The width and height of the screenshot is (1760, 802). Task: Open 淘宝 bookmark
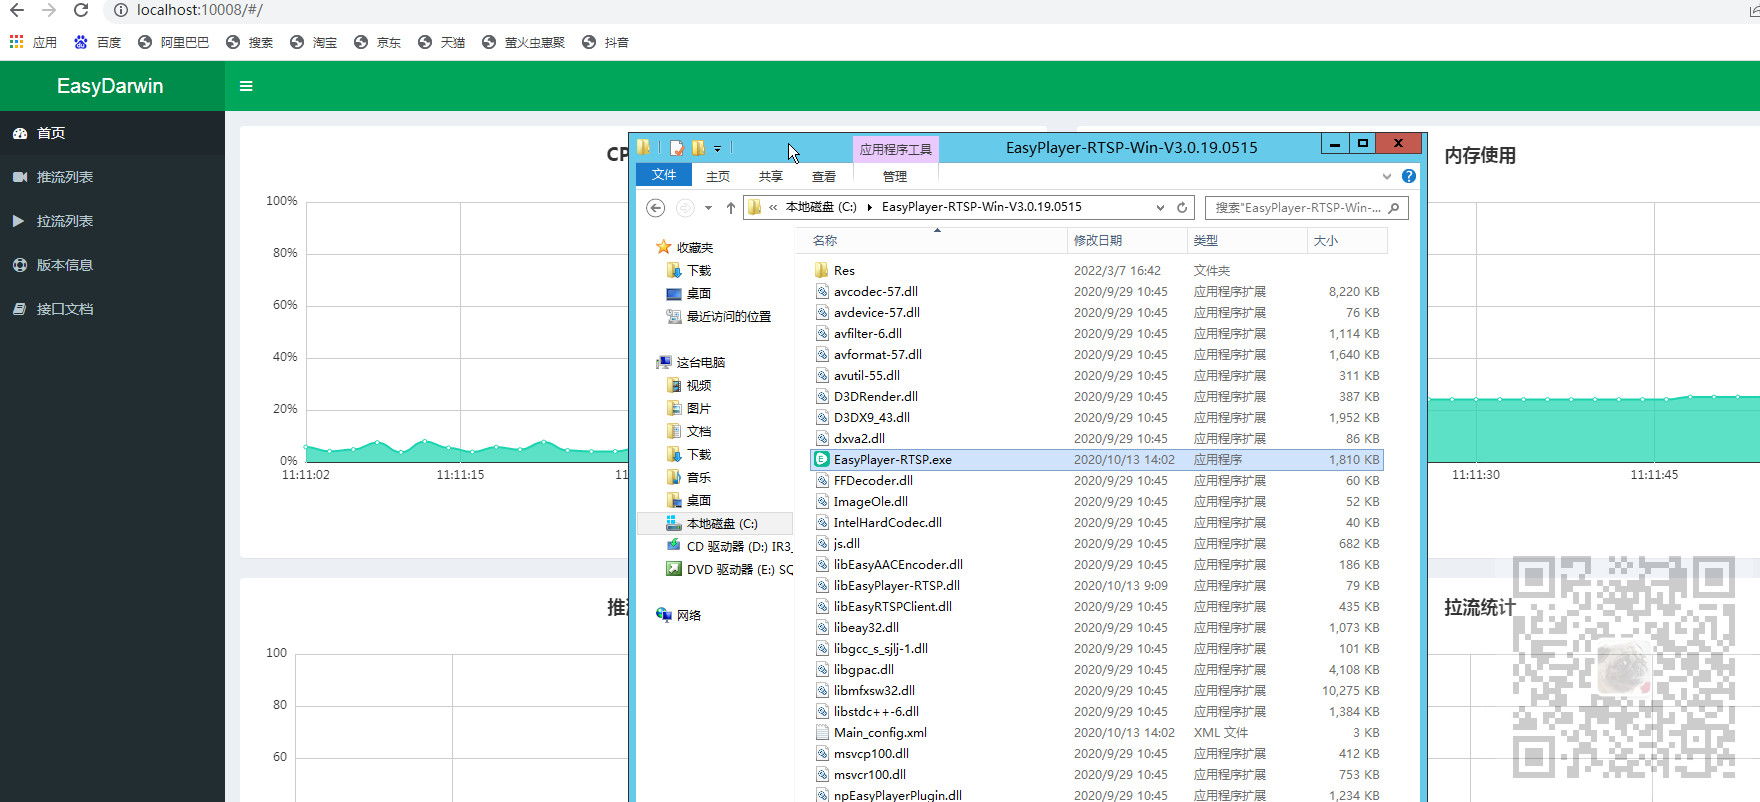pos(314,42)
